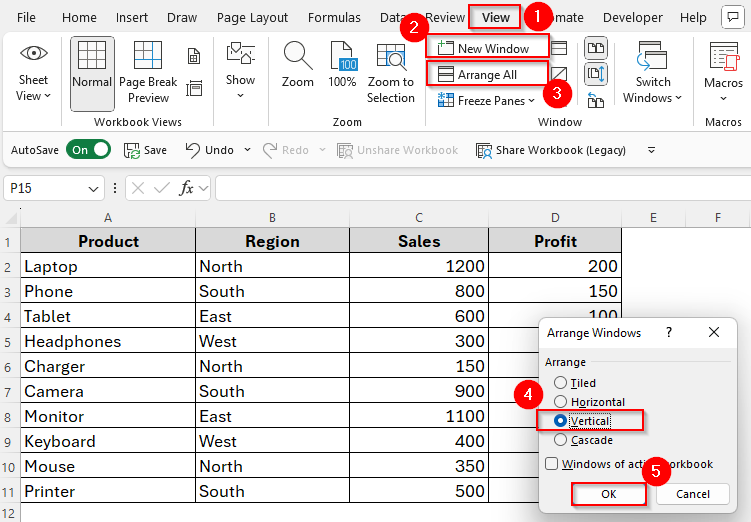This screenshot has width=751, height=522.
Task: Click the Switch Windows icon
Action: pos(652,56)
